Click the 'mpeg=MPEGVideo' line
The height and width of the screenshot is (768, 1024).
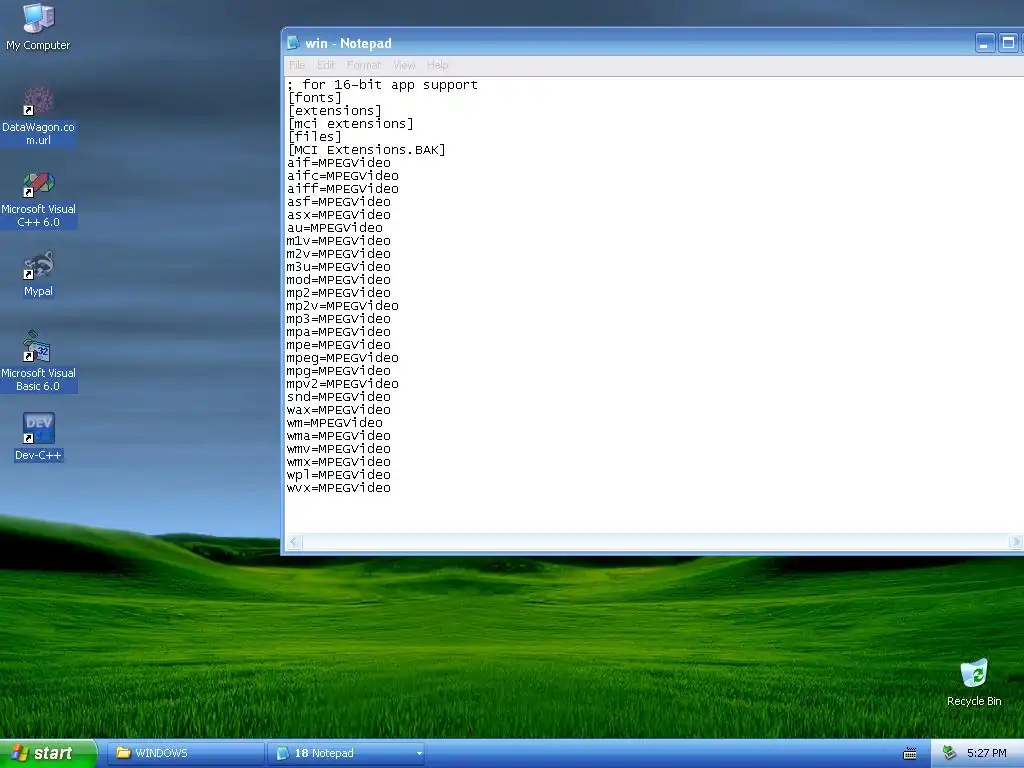pos(342,359)
